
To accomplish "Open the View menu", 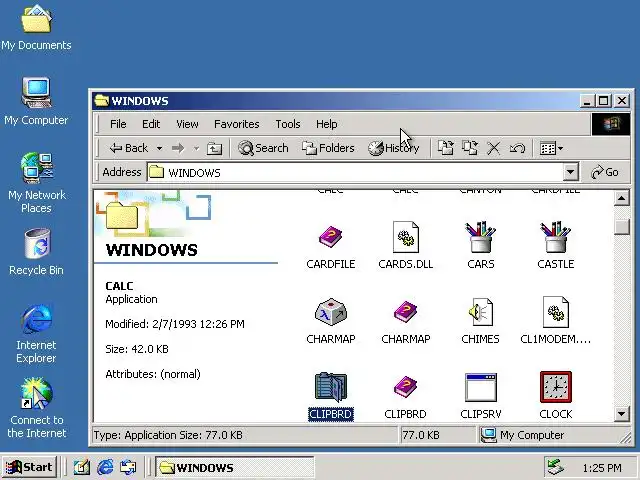I will point(187,124).
